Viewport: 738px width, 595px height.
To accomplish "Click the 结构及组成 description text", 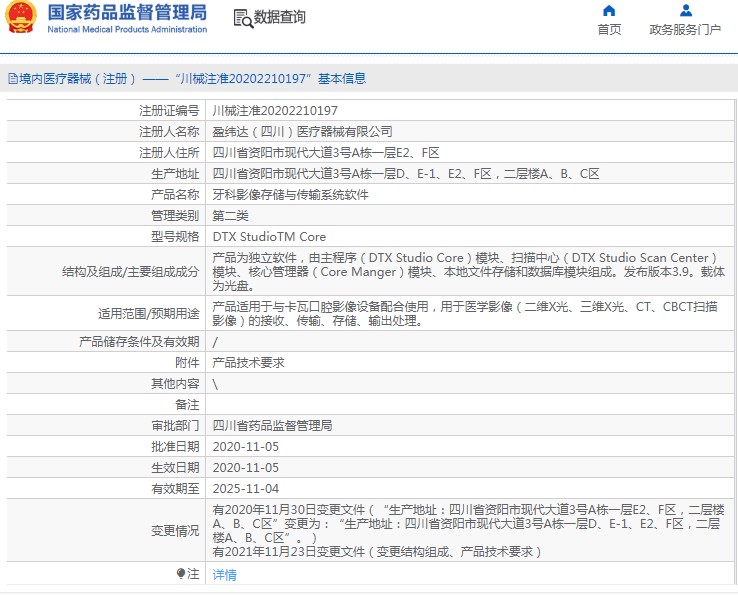I will (469, 272).
